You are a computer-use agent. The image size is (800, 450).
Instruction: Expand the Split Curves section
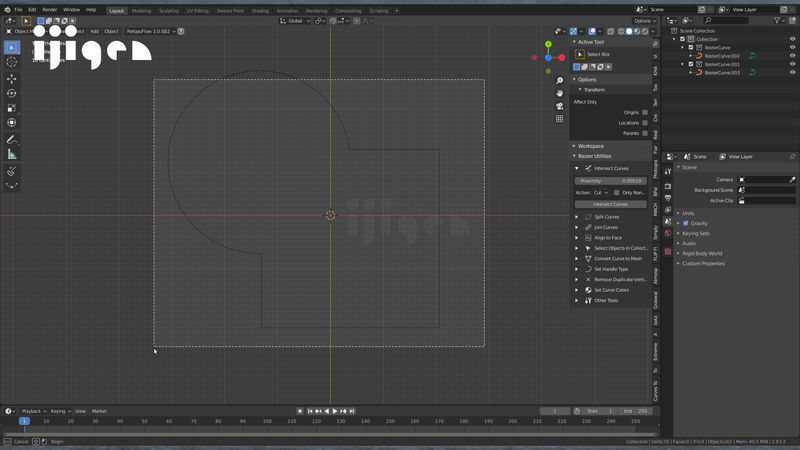point(577,217)
